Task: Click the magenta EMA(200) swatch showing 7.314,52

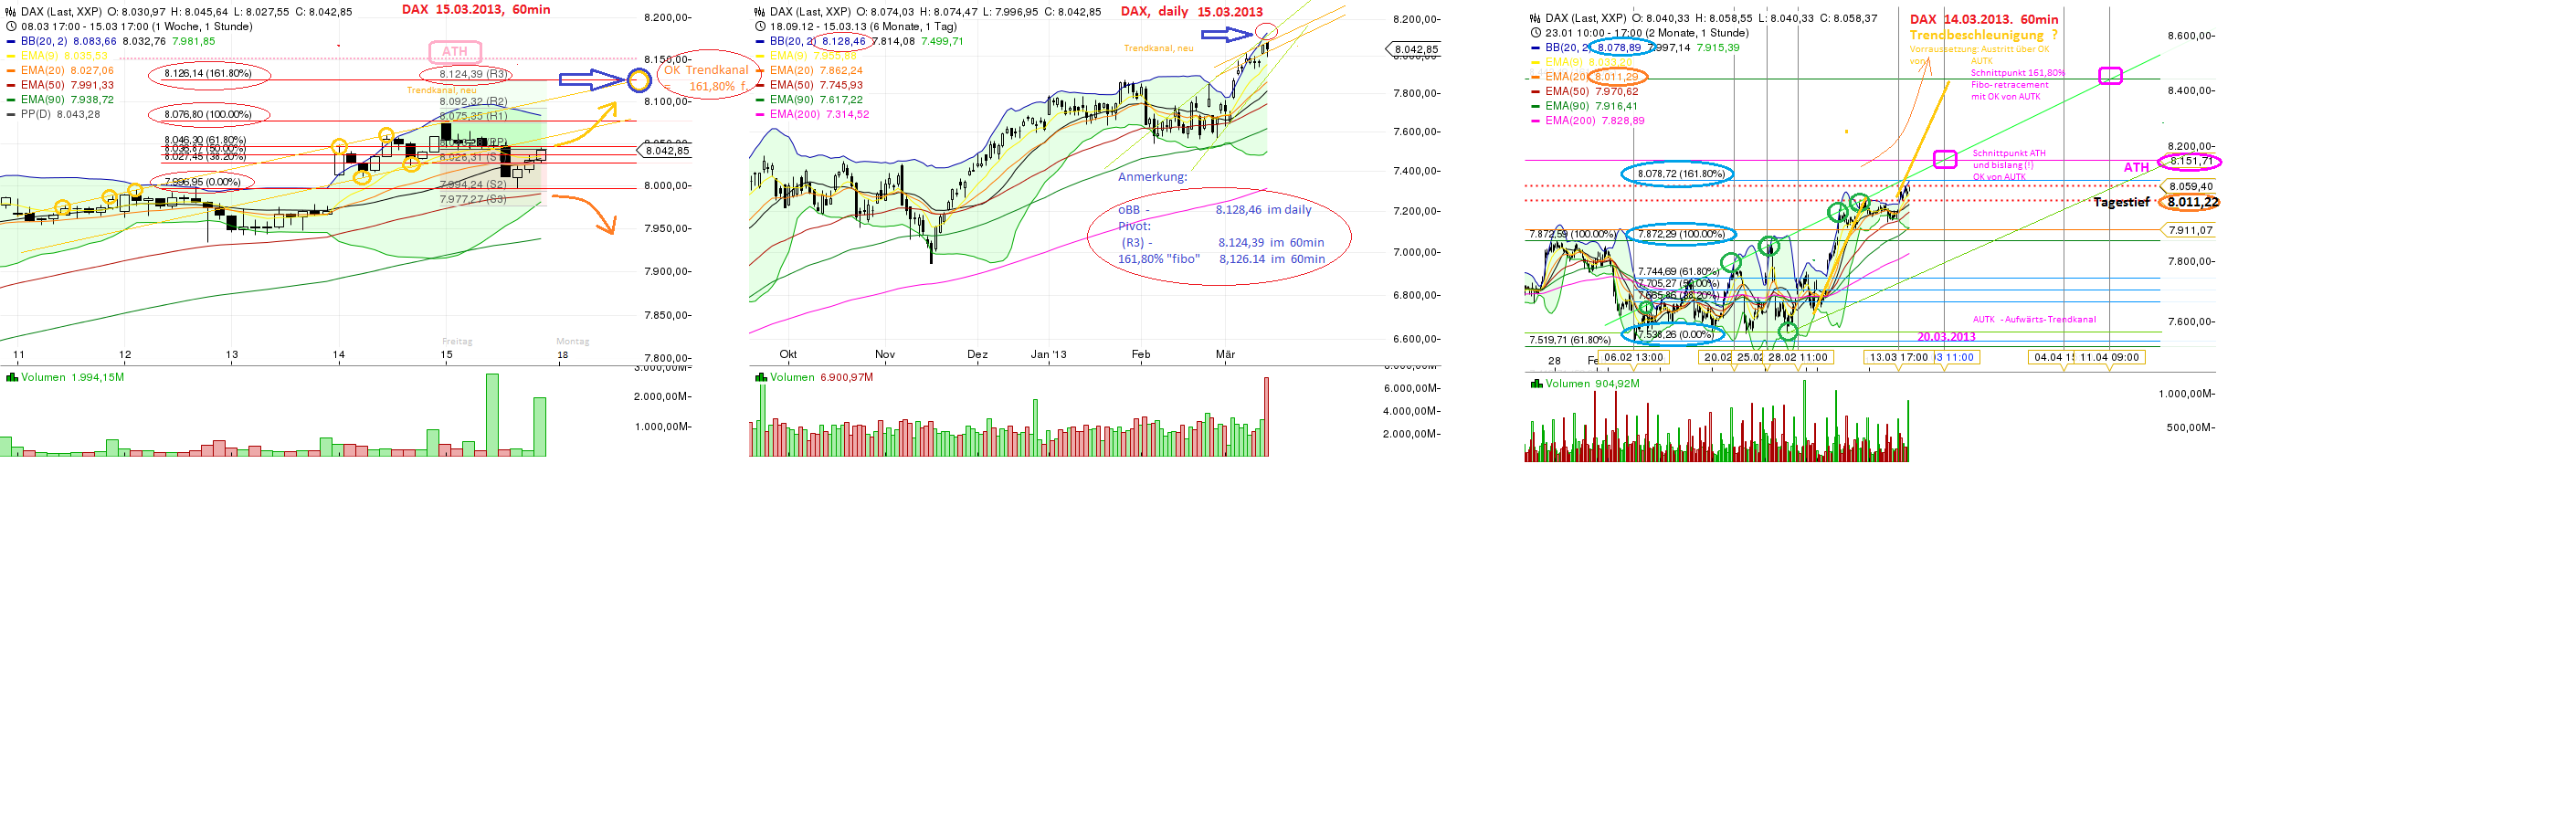Action: click(x=760, y=114)
